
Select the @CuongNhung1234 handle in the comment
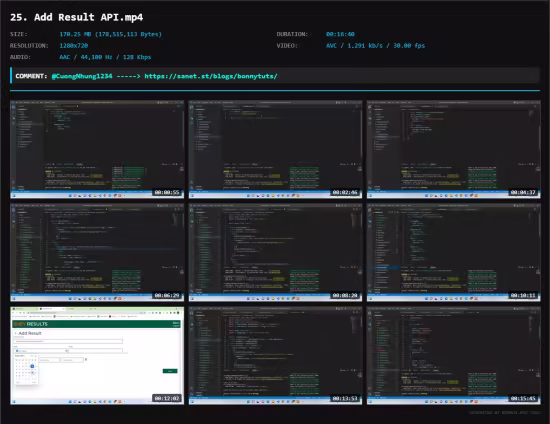pos(82,76)
